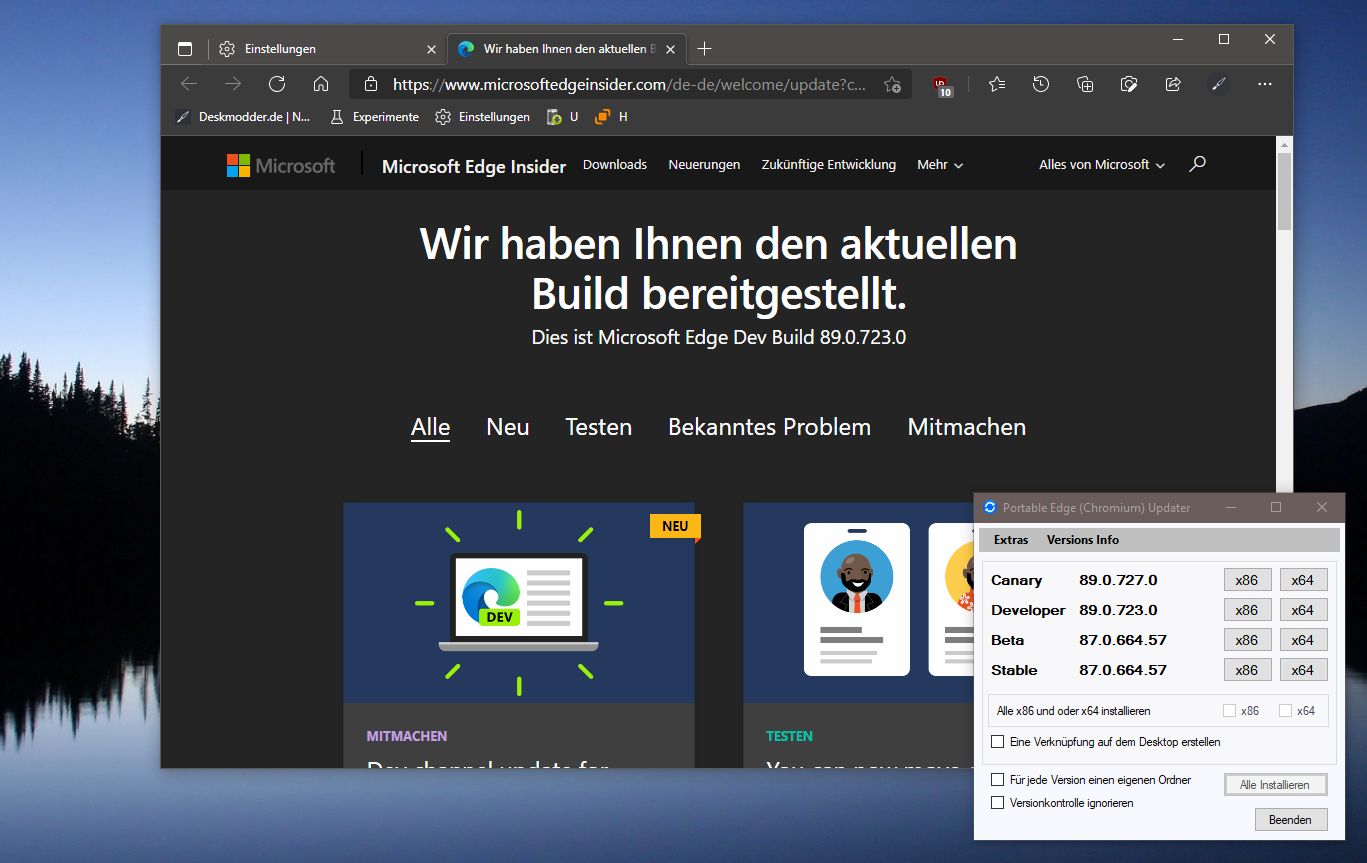Open the tab actions menu icon
Image resolution: width=1367 pixels, height=863 pixels.
(x=185, y=49)
